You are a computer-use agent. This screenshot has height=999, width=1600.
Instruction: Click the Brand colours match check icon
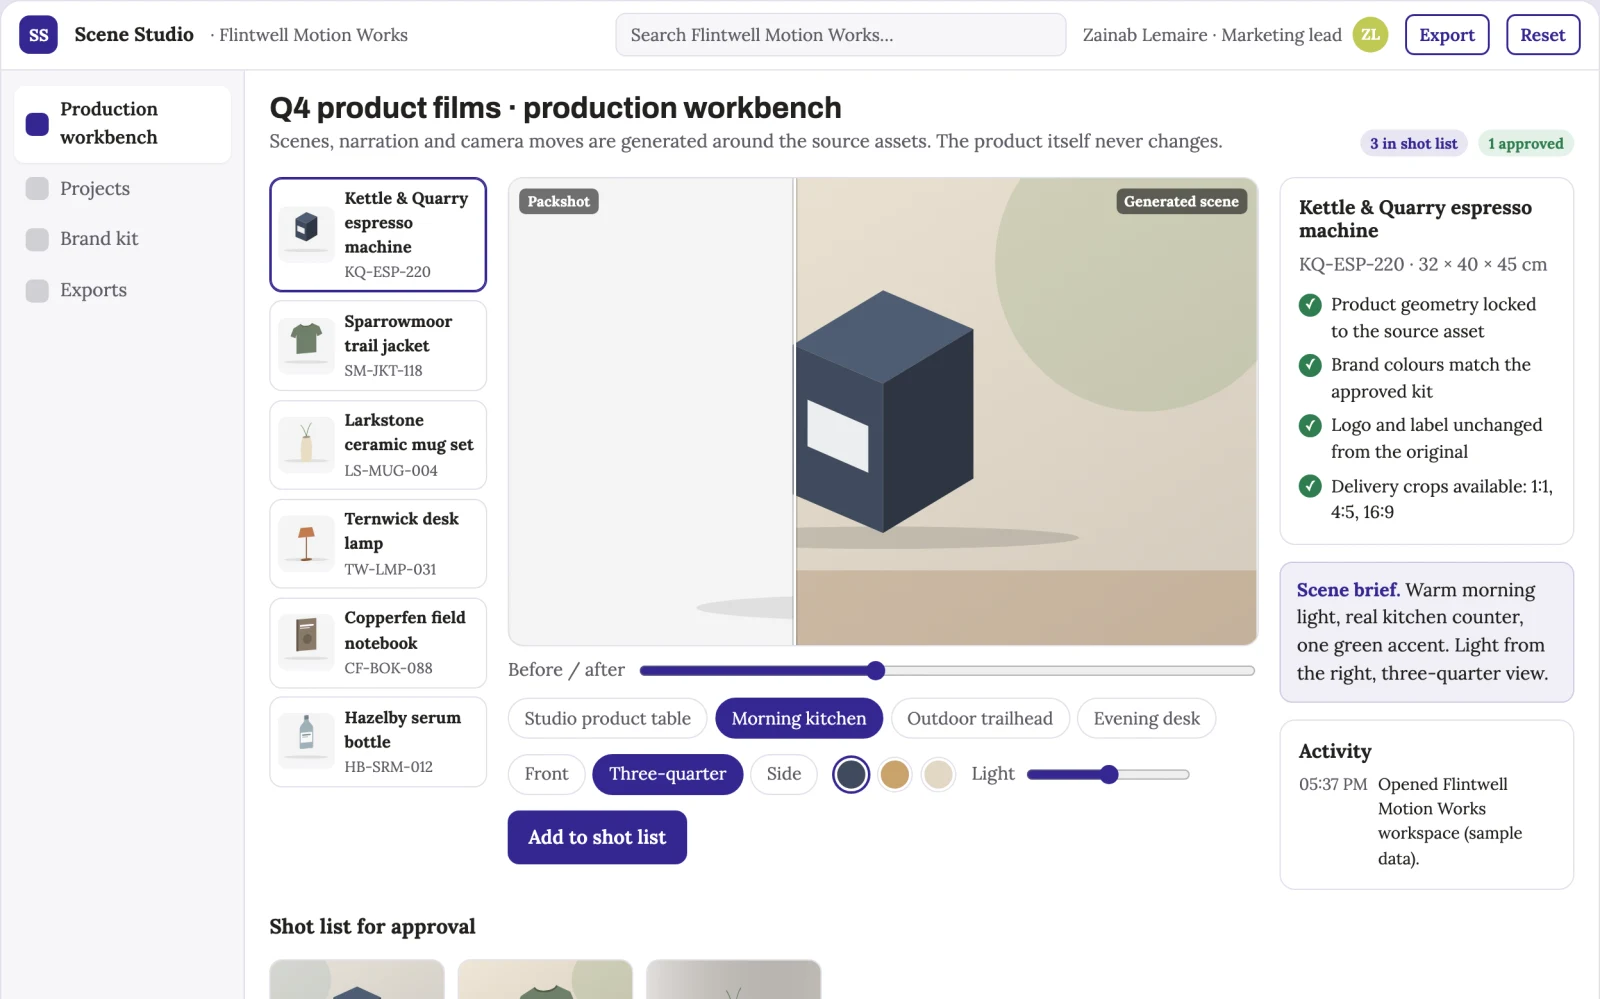point(1310,365)
